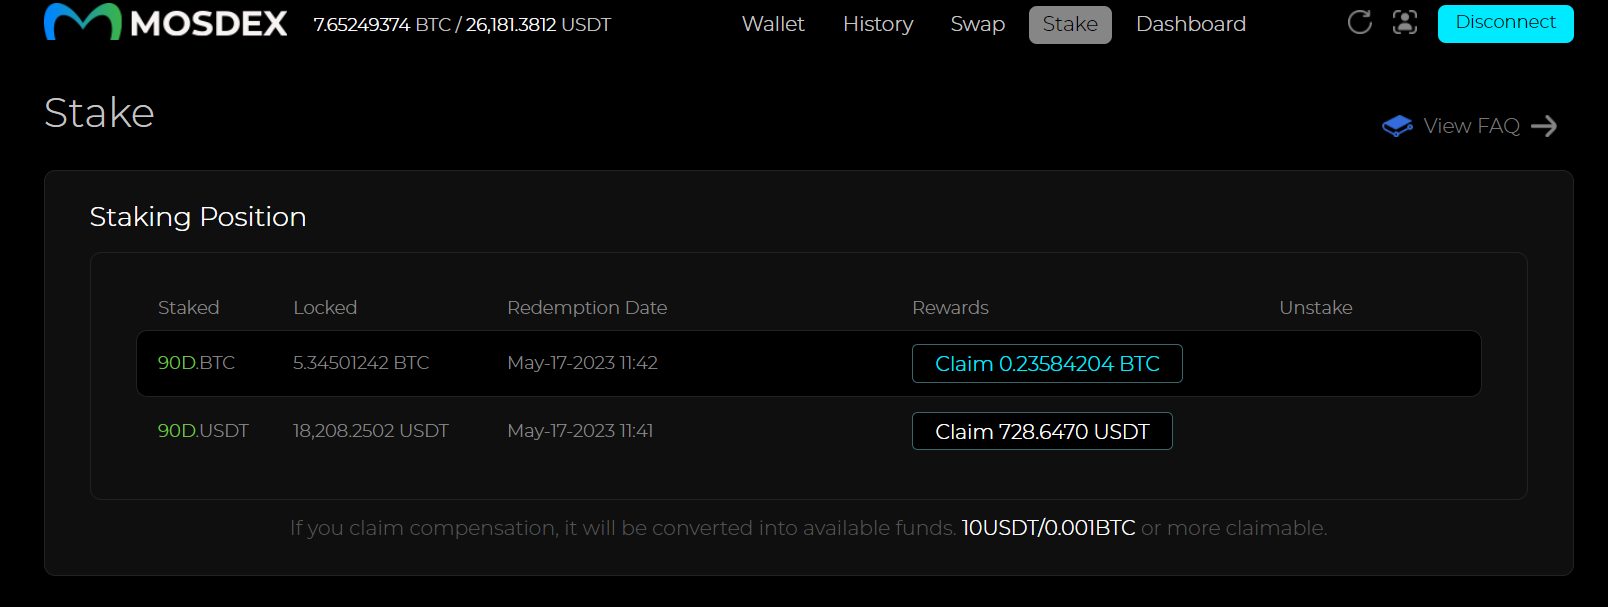1608x607 pixels.
Task: Open the account profile scan icon
Action: coord(1405,22)
